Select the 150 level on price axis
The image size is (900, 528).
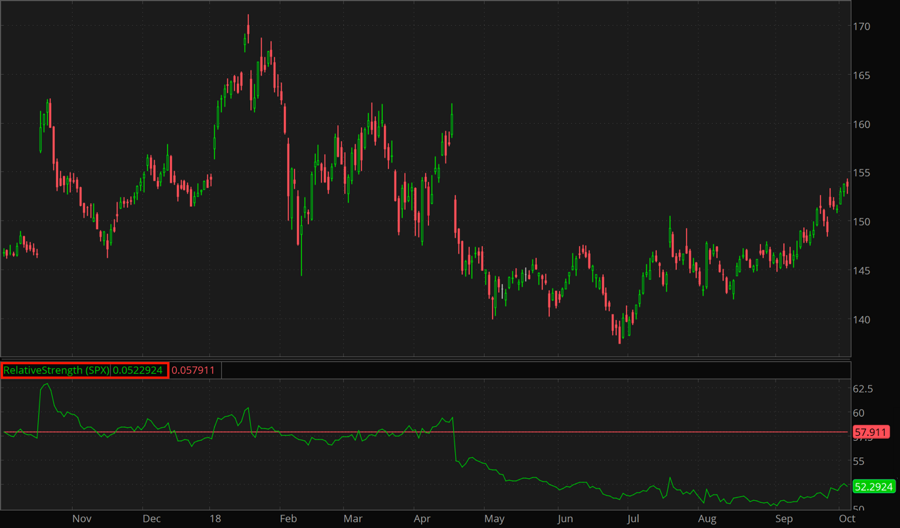[x=863, y=222]
